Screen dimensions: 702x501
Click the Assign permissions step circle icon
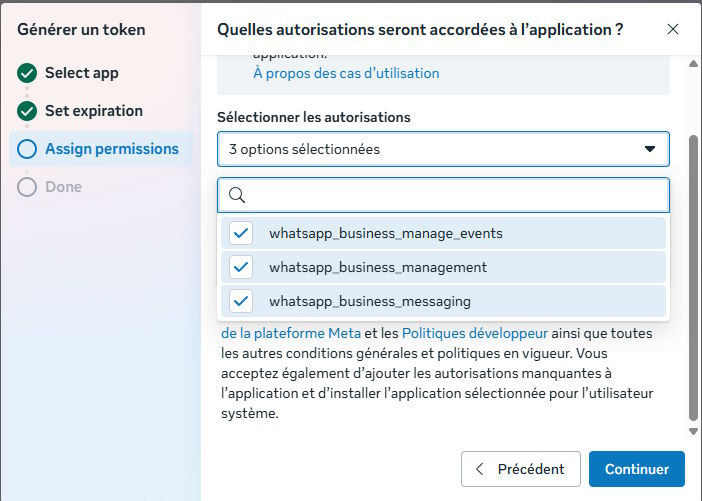coord(27,149)
